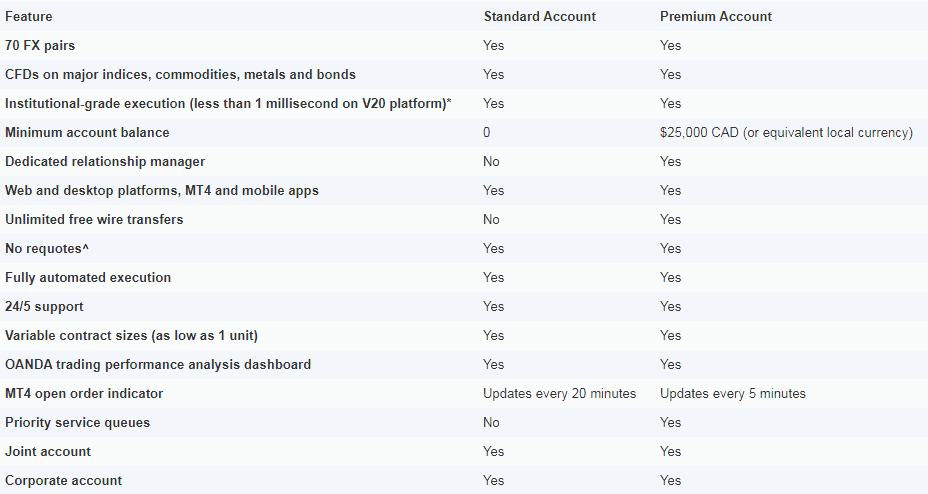Select the Premium Account column header

(716, 17)
